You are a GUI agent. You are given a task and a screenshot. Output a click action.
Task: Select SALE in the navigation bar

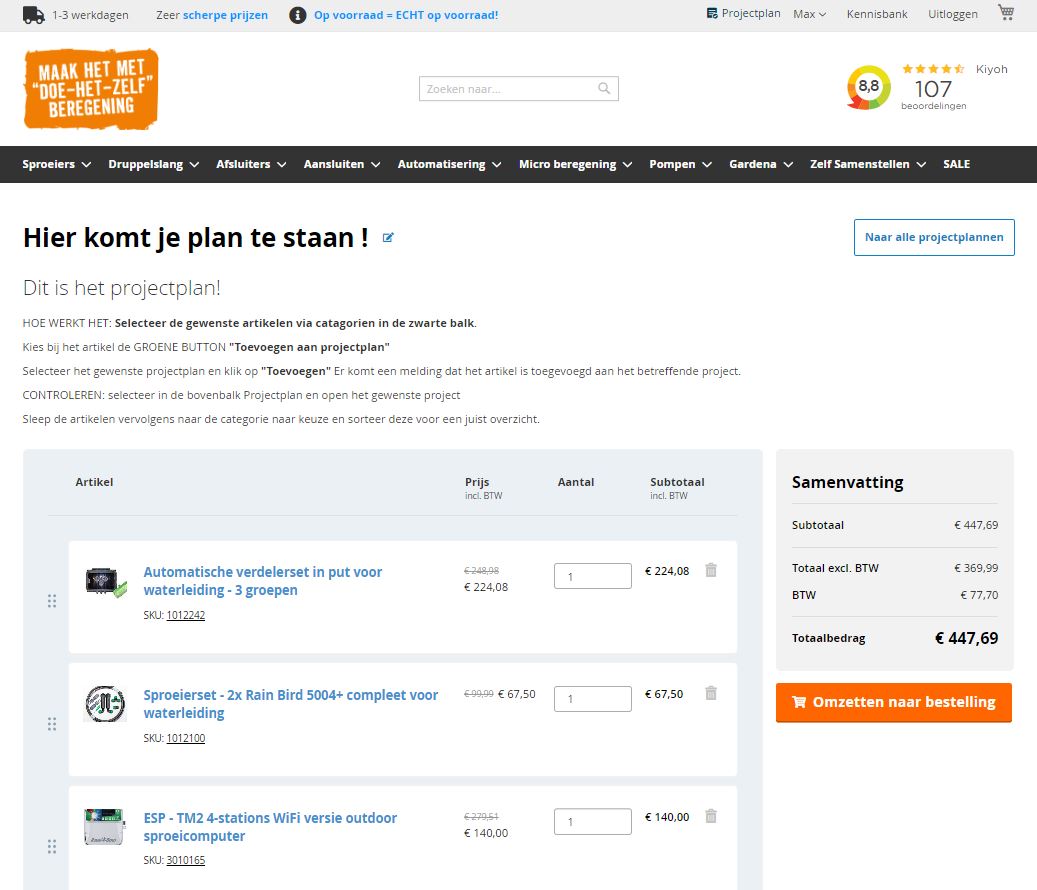coord(956,164)
